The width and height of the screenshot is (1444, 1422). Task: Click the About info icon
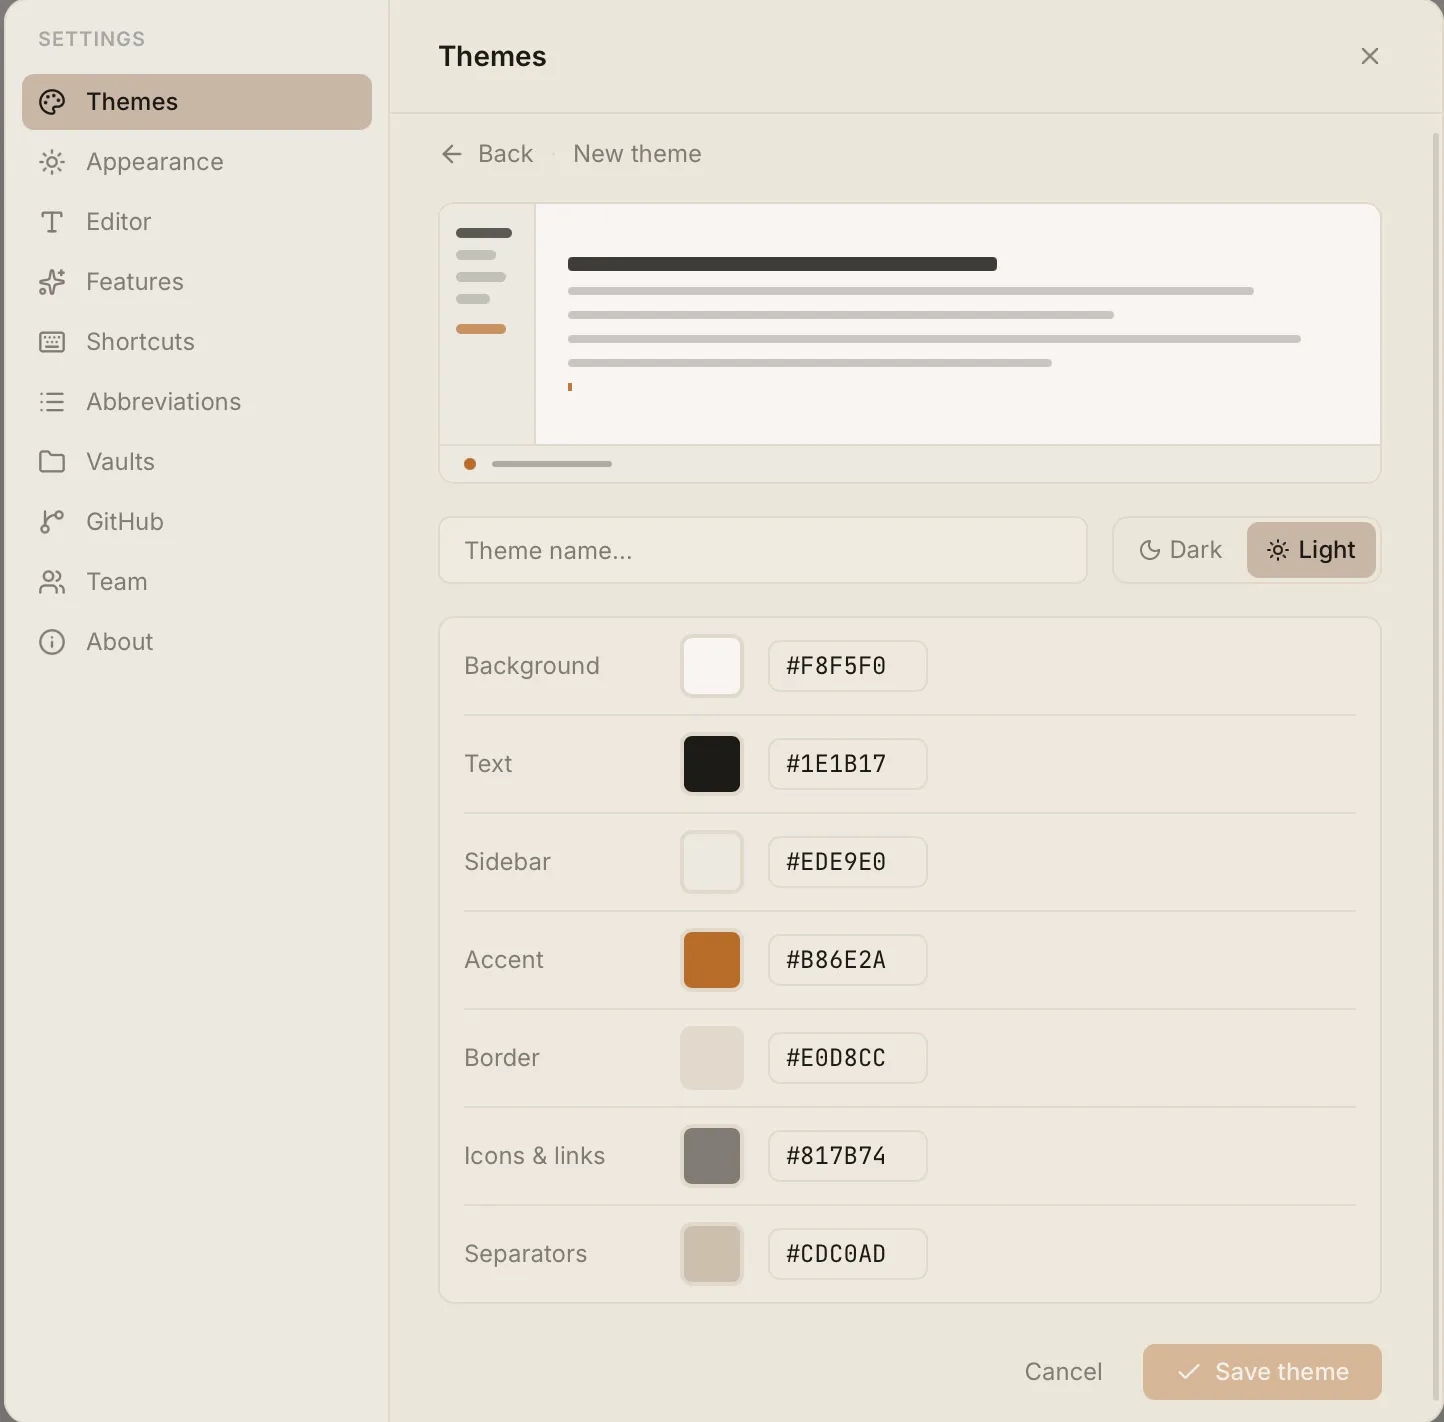click(x=52, y=642)
